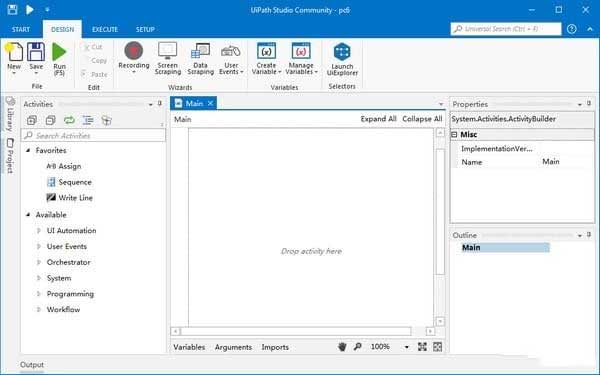Viewport: 600px width, 375px height.
Task: Open the Output panel
Action: tap(32, 365)
